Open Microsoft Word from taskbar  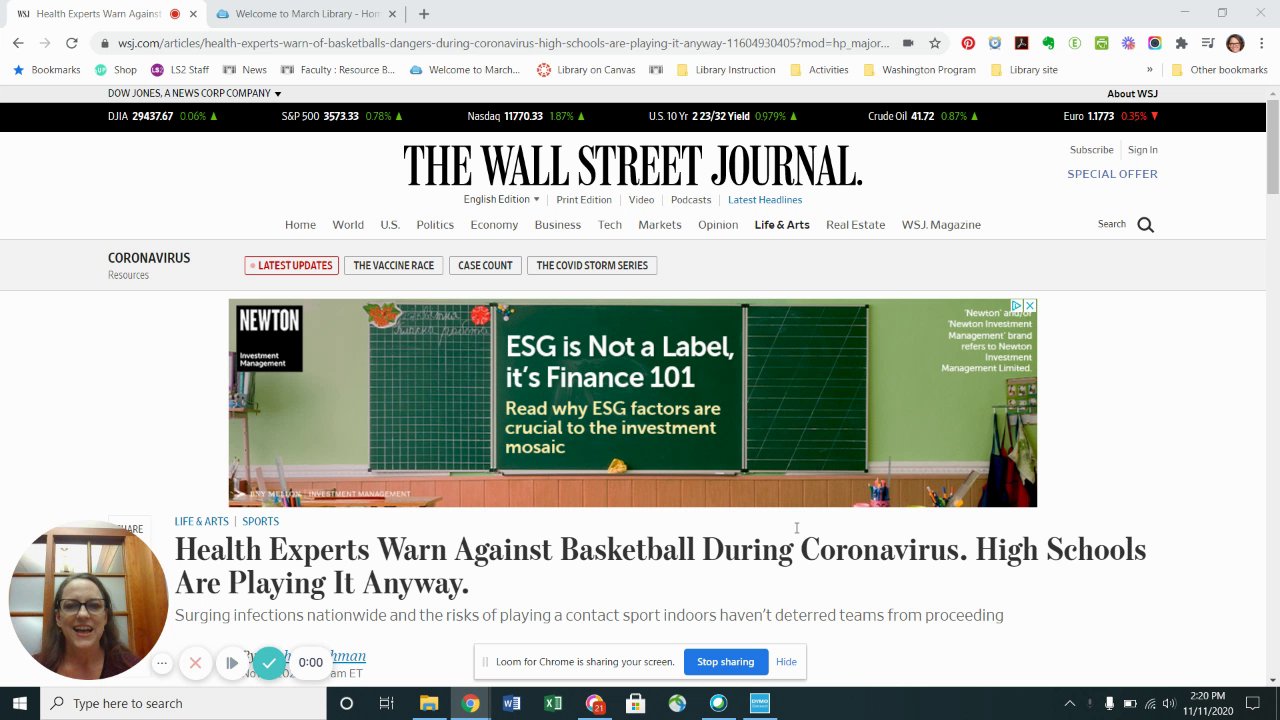(x=511, y=703)
